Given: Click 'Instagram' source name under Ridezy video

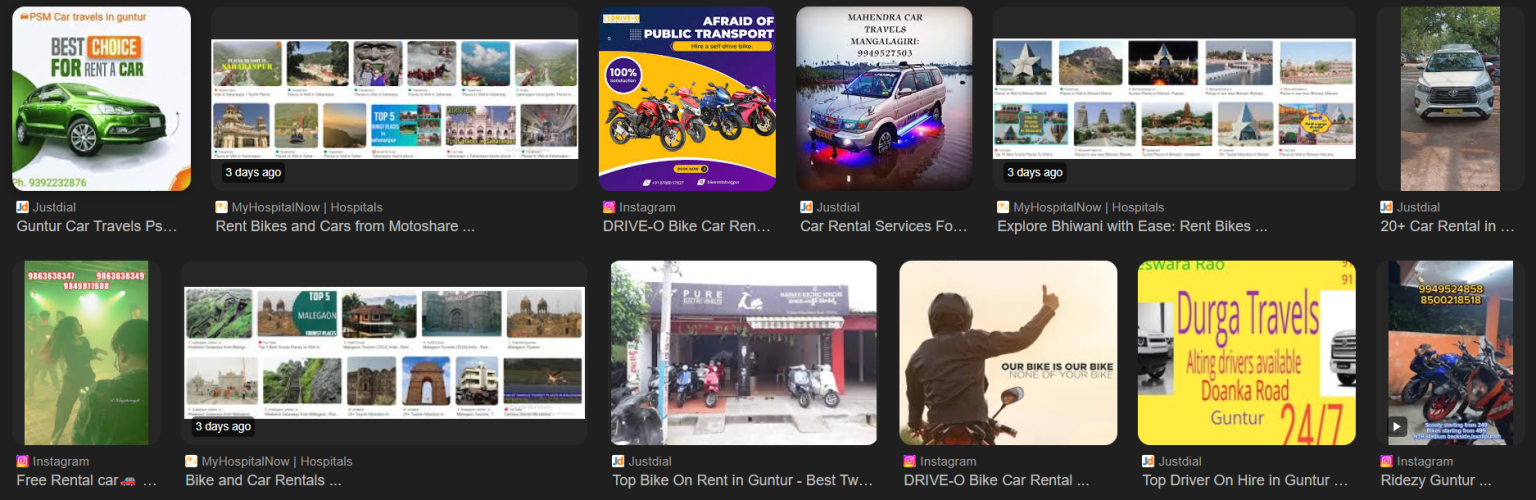Looking at the screenshot, I should point(1425,461).
